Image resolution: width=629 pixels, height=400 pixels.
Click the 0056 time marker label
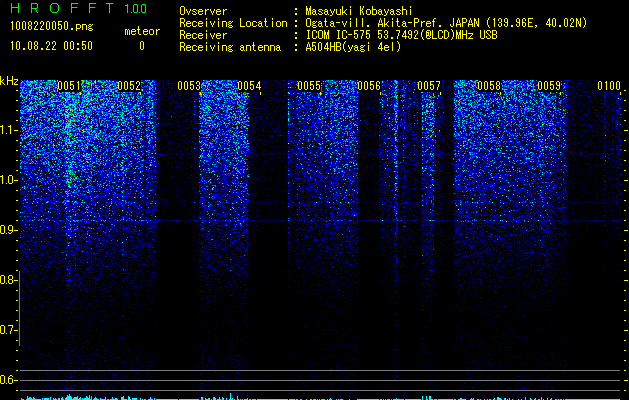pyautogui.click(x=369, y=86)
